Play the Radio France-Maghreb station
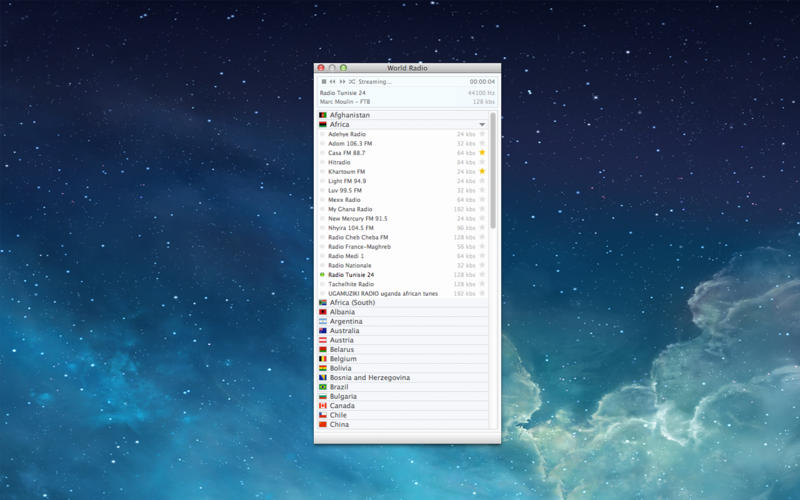Image resolution: width=800 pixels, height=500 pixels. click(359, 247)
